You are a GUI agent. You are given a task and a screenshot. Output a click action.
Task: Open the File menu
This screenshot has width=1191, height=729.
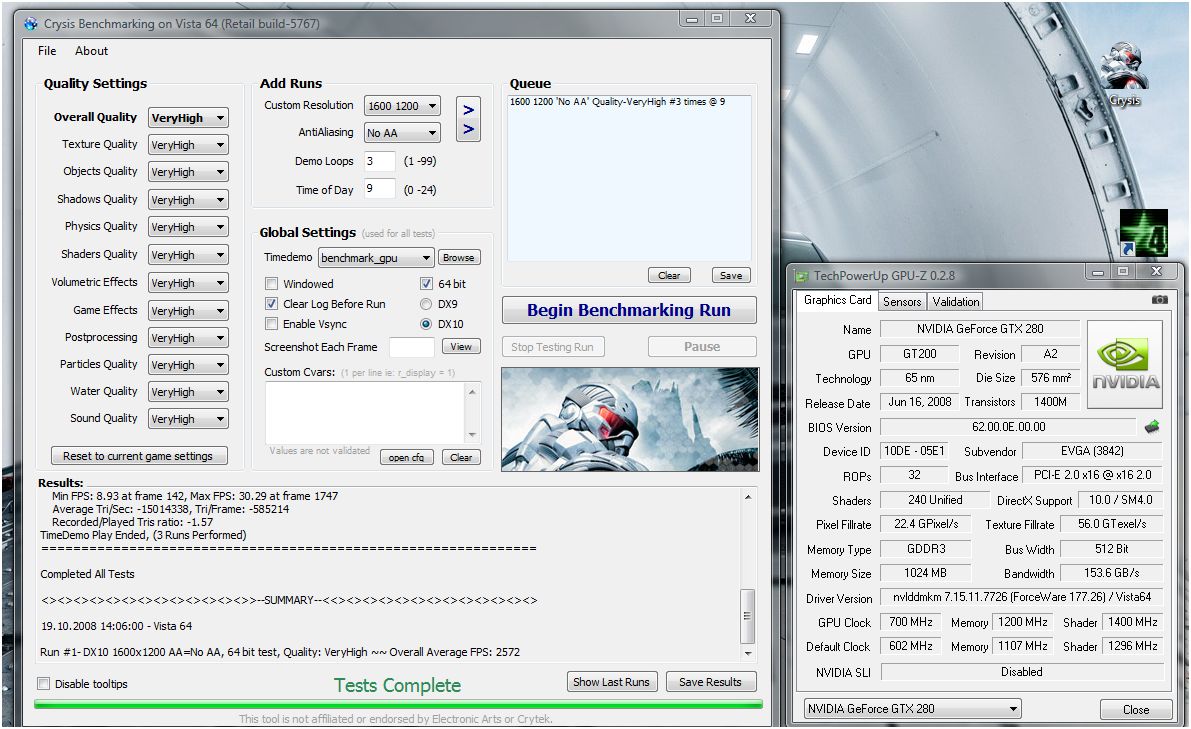[x=47, y=51]
